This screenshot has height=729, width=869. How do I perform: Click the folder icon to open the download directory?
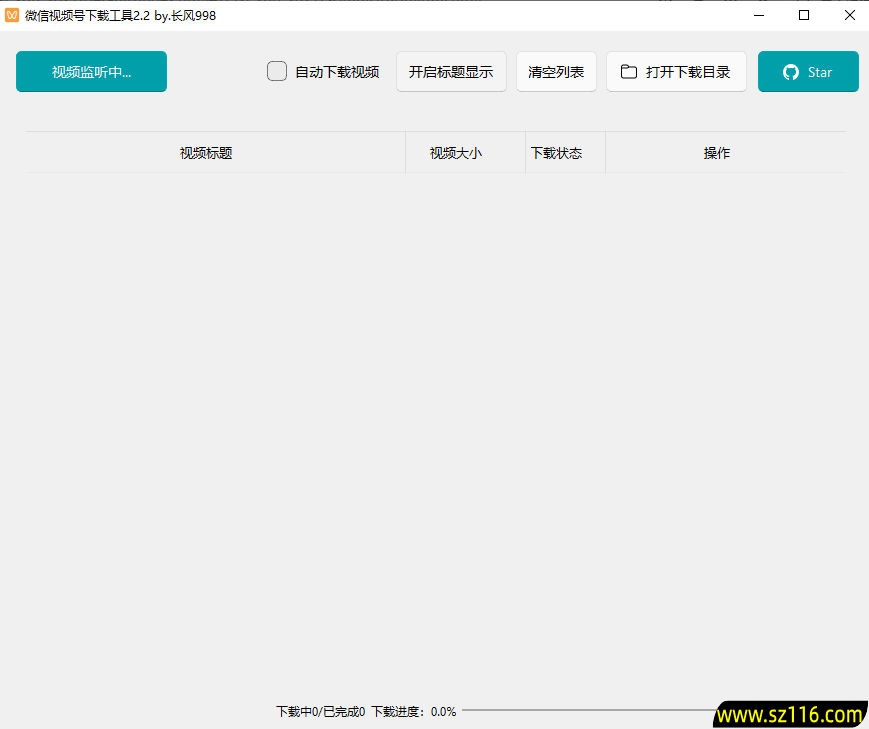(x=628, y=72)
